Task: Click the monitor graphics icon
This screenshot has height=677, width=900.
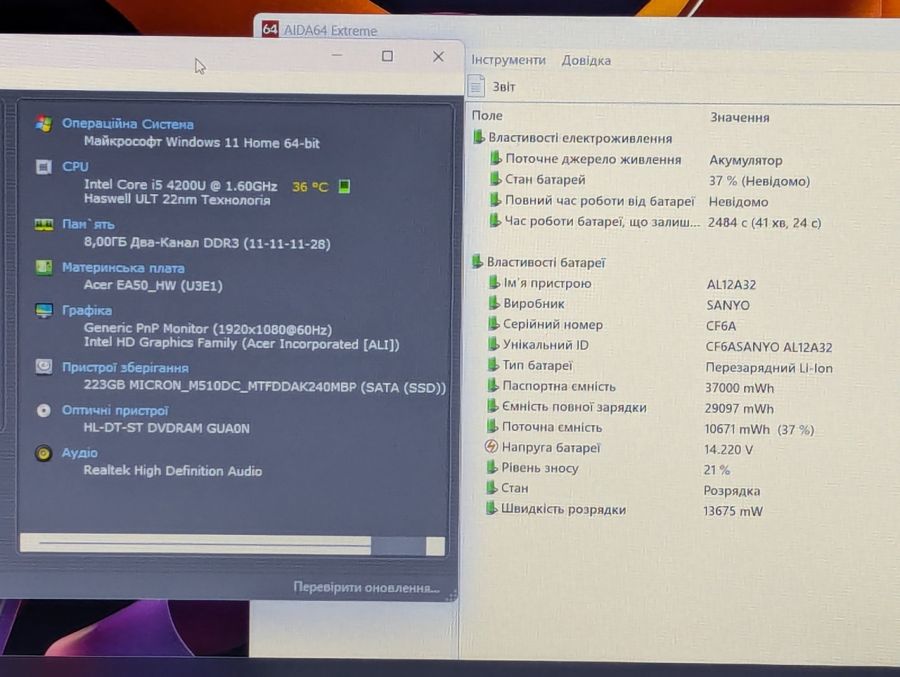Action: [44, 311]
